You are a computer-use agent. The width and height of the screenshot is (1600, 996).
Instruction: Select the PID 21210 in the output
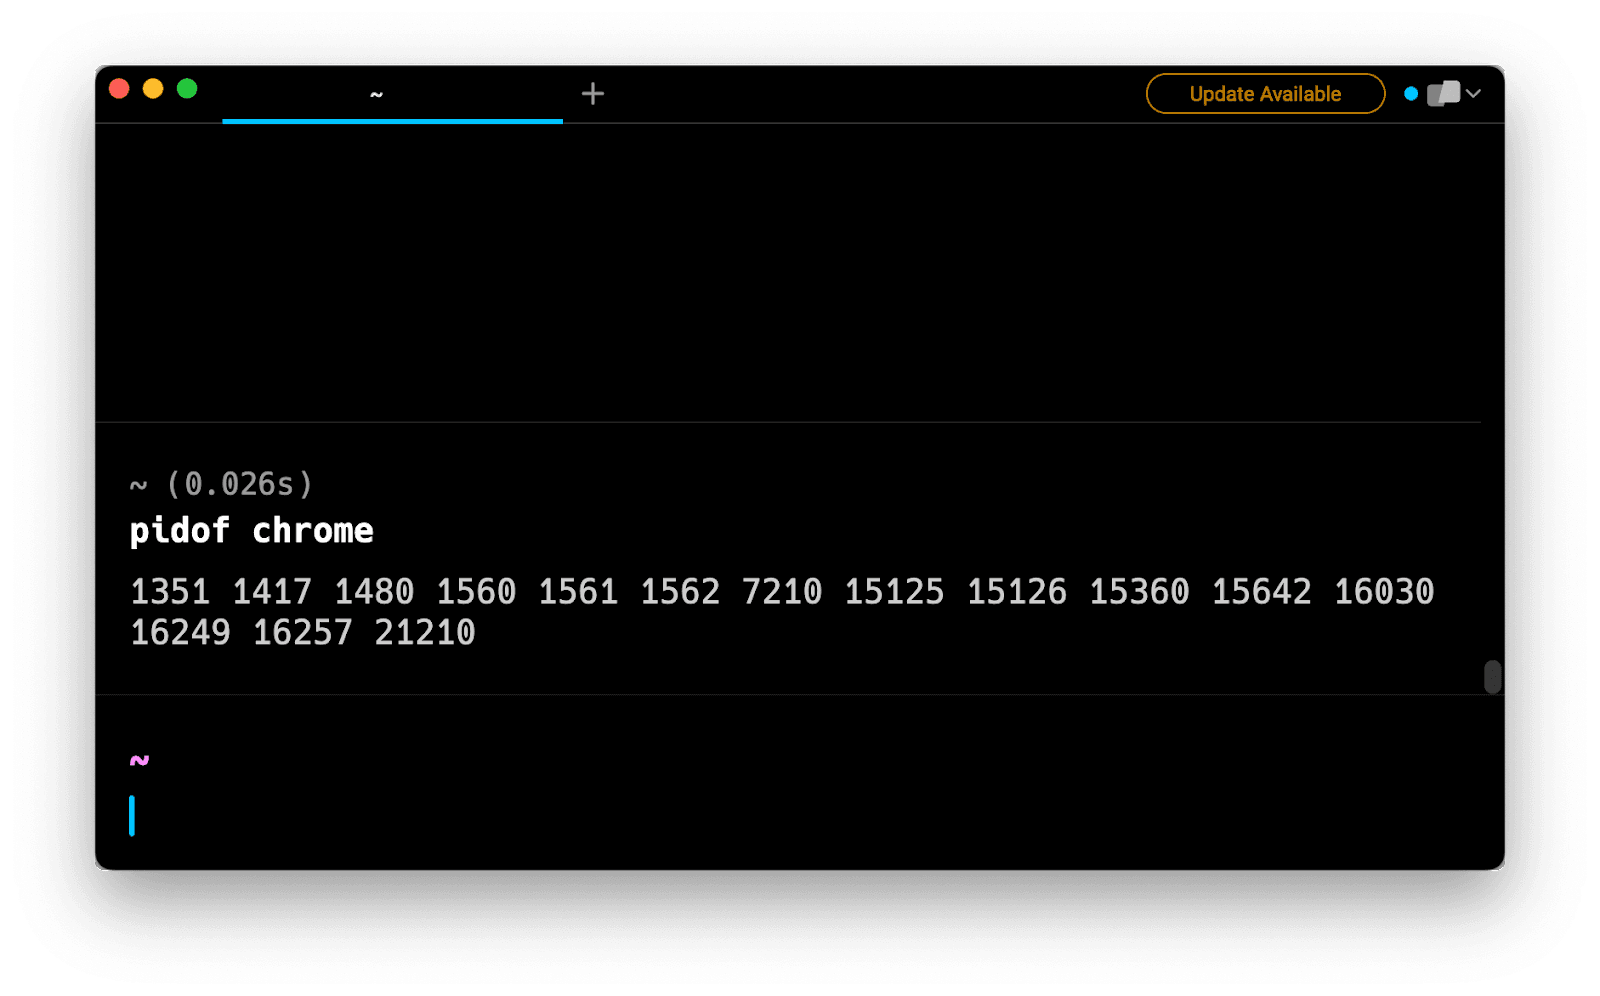click(426, 631)
